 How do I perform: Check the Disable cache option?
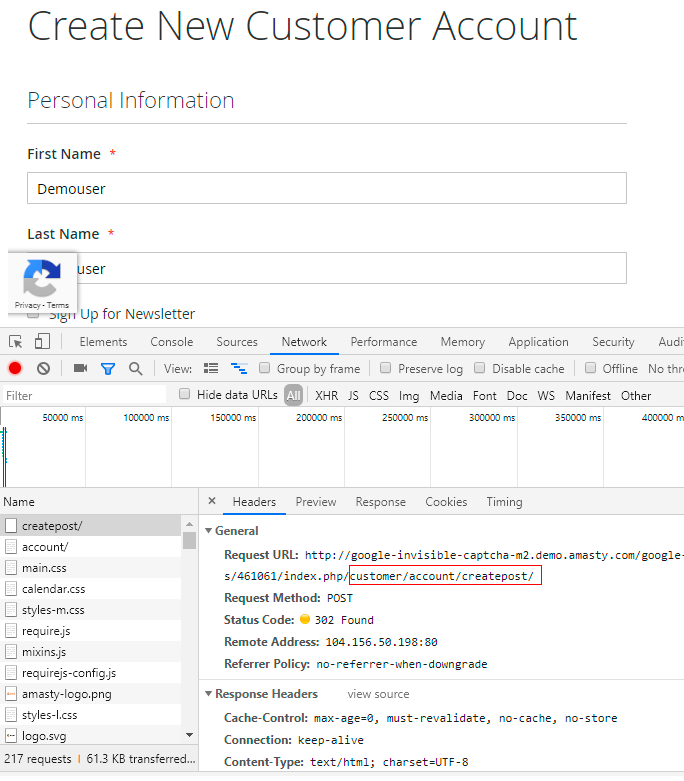480,369
